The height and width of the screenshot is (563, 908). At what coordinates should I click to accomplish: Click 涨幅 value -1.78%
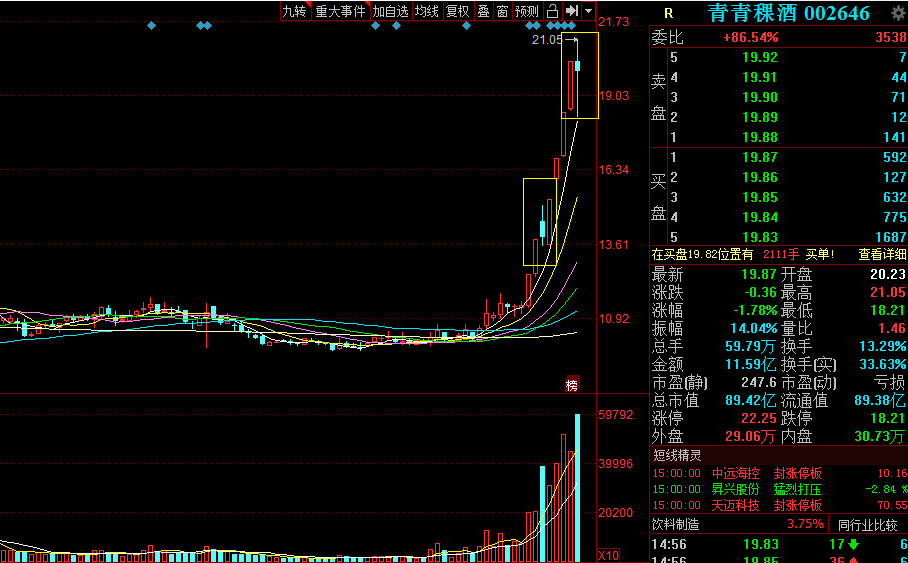click(754, 310)
